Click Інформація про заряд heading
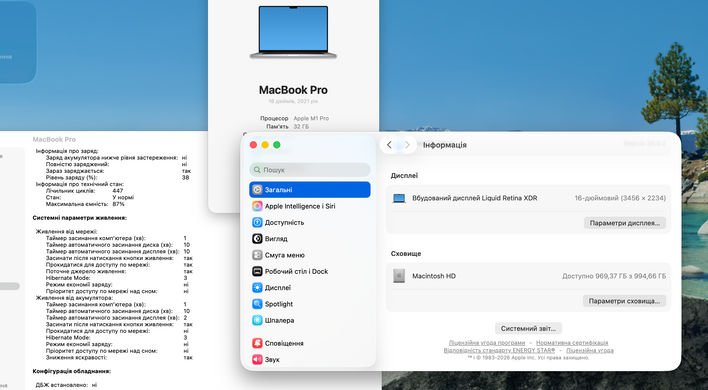This screenshot has width=708, height=390. (x=67, y=151)
